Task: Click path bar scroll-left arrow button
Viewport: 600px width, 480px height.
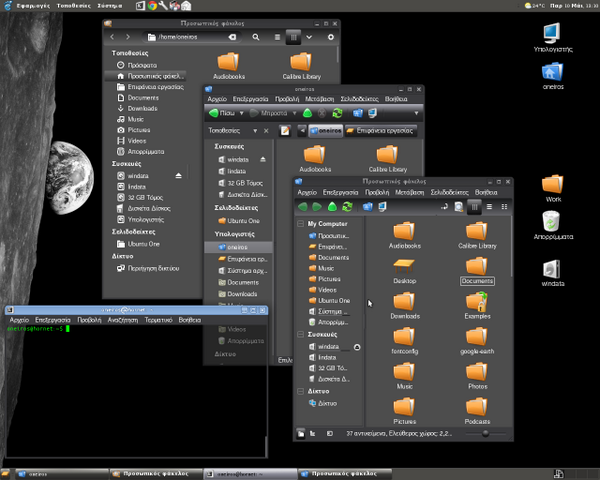Action: pos(302,131)
